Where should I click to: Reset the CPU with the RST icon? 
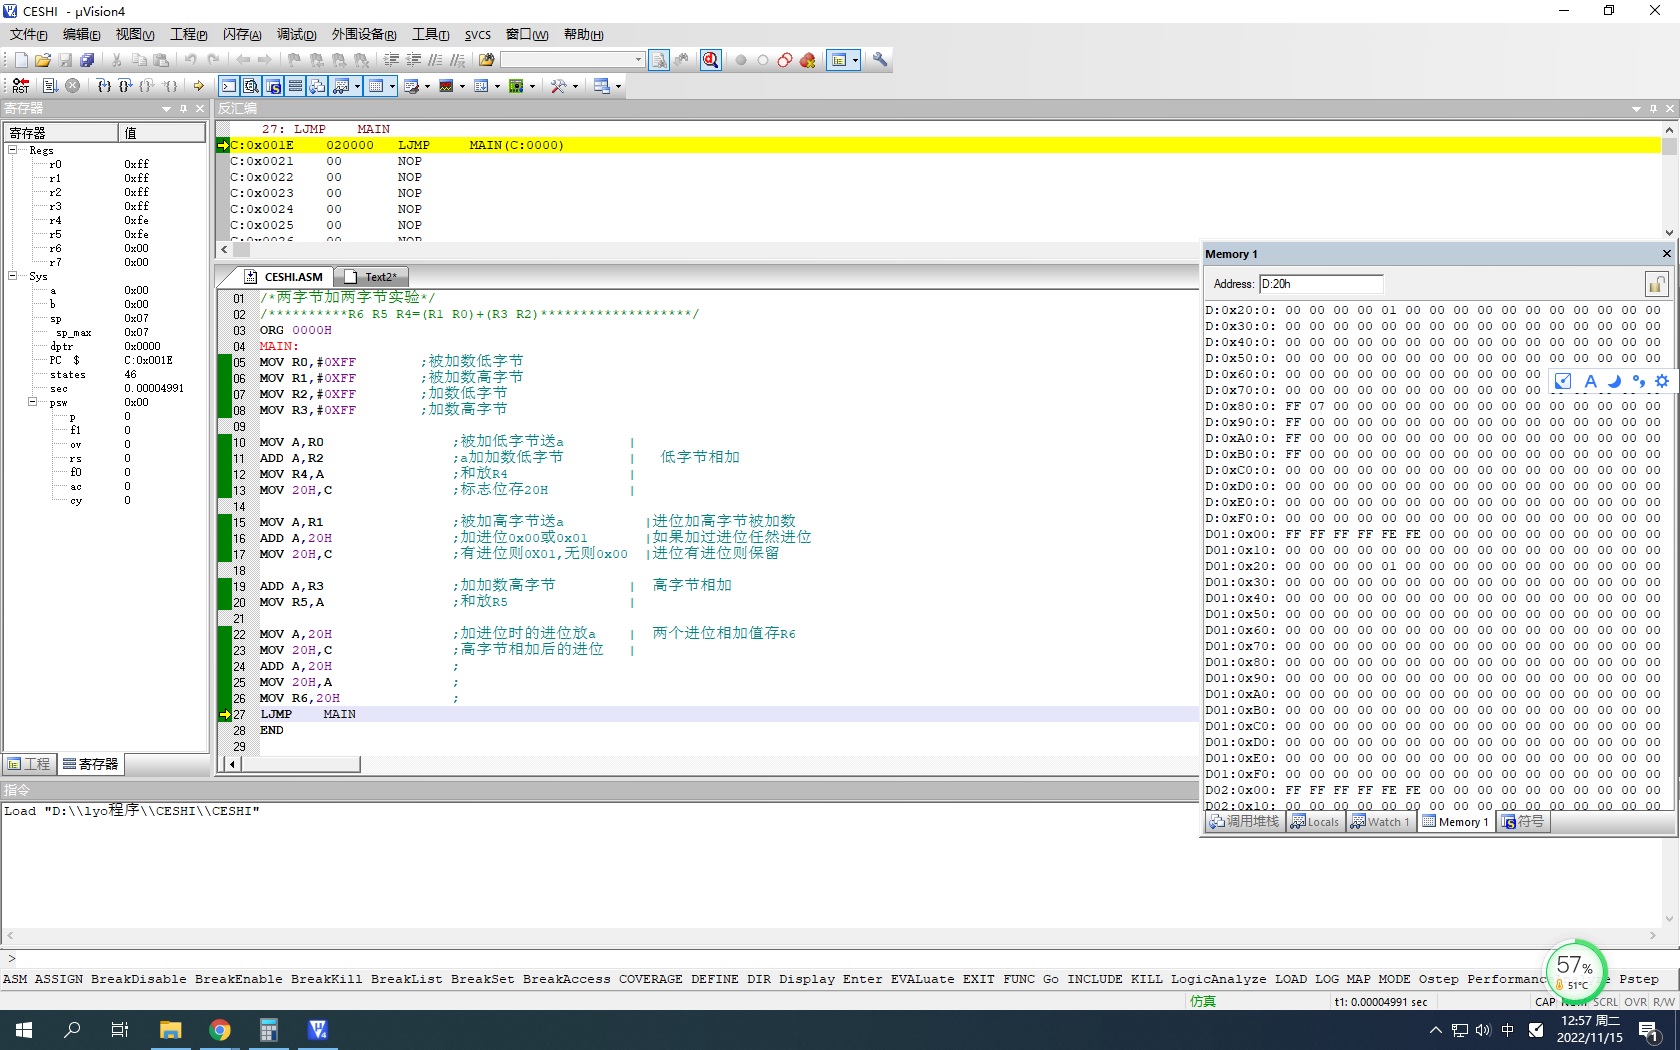click(x=21, y=86)
